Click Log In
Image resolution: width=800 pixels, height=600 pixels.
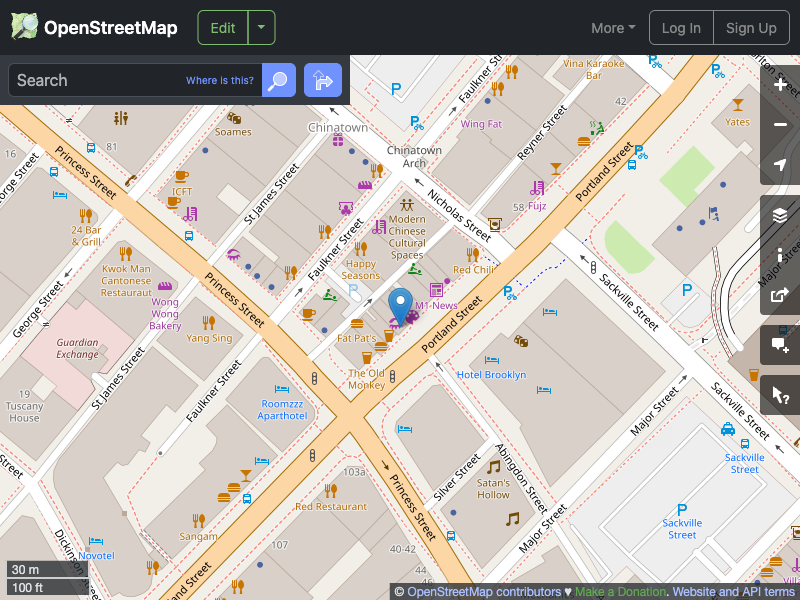(x=681, y=28)
